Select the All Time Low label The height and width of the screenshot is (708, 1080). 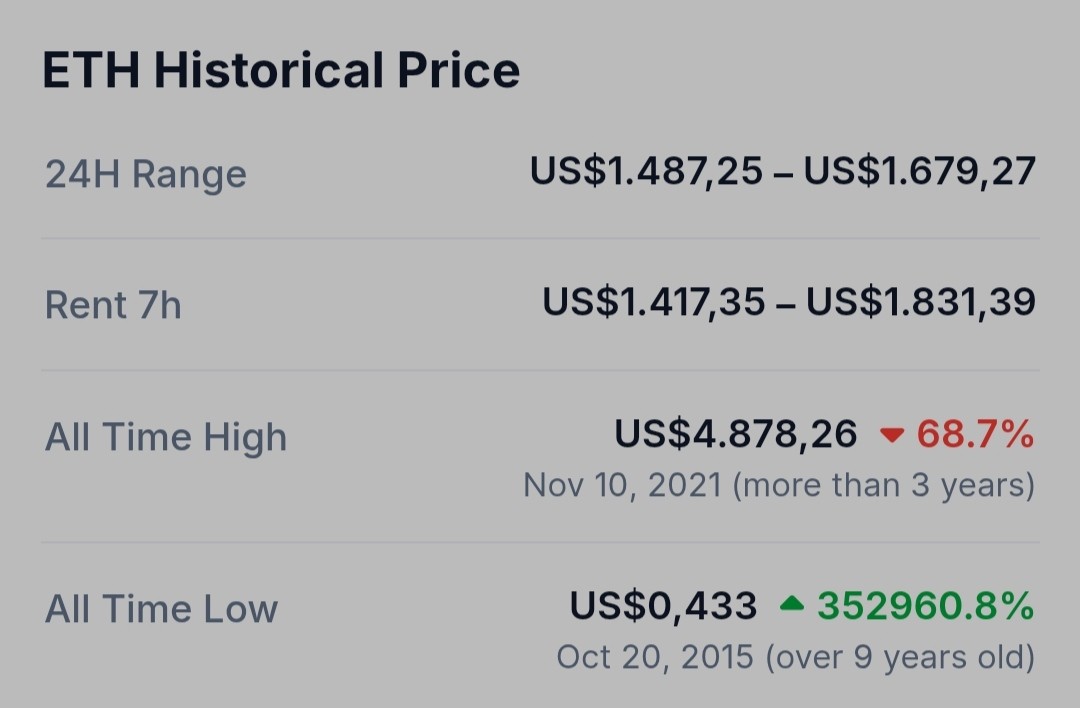point(161,609)
